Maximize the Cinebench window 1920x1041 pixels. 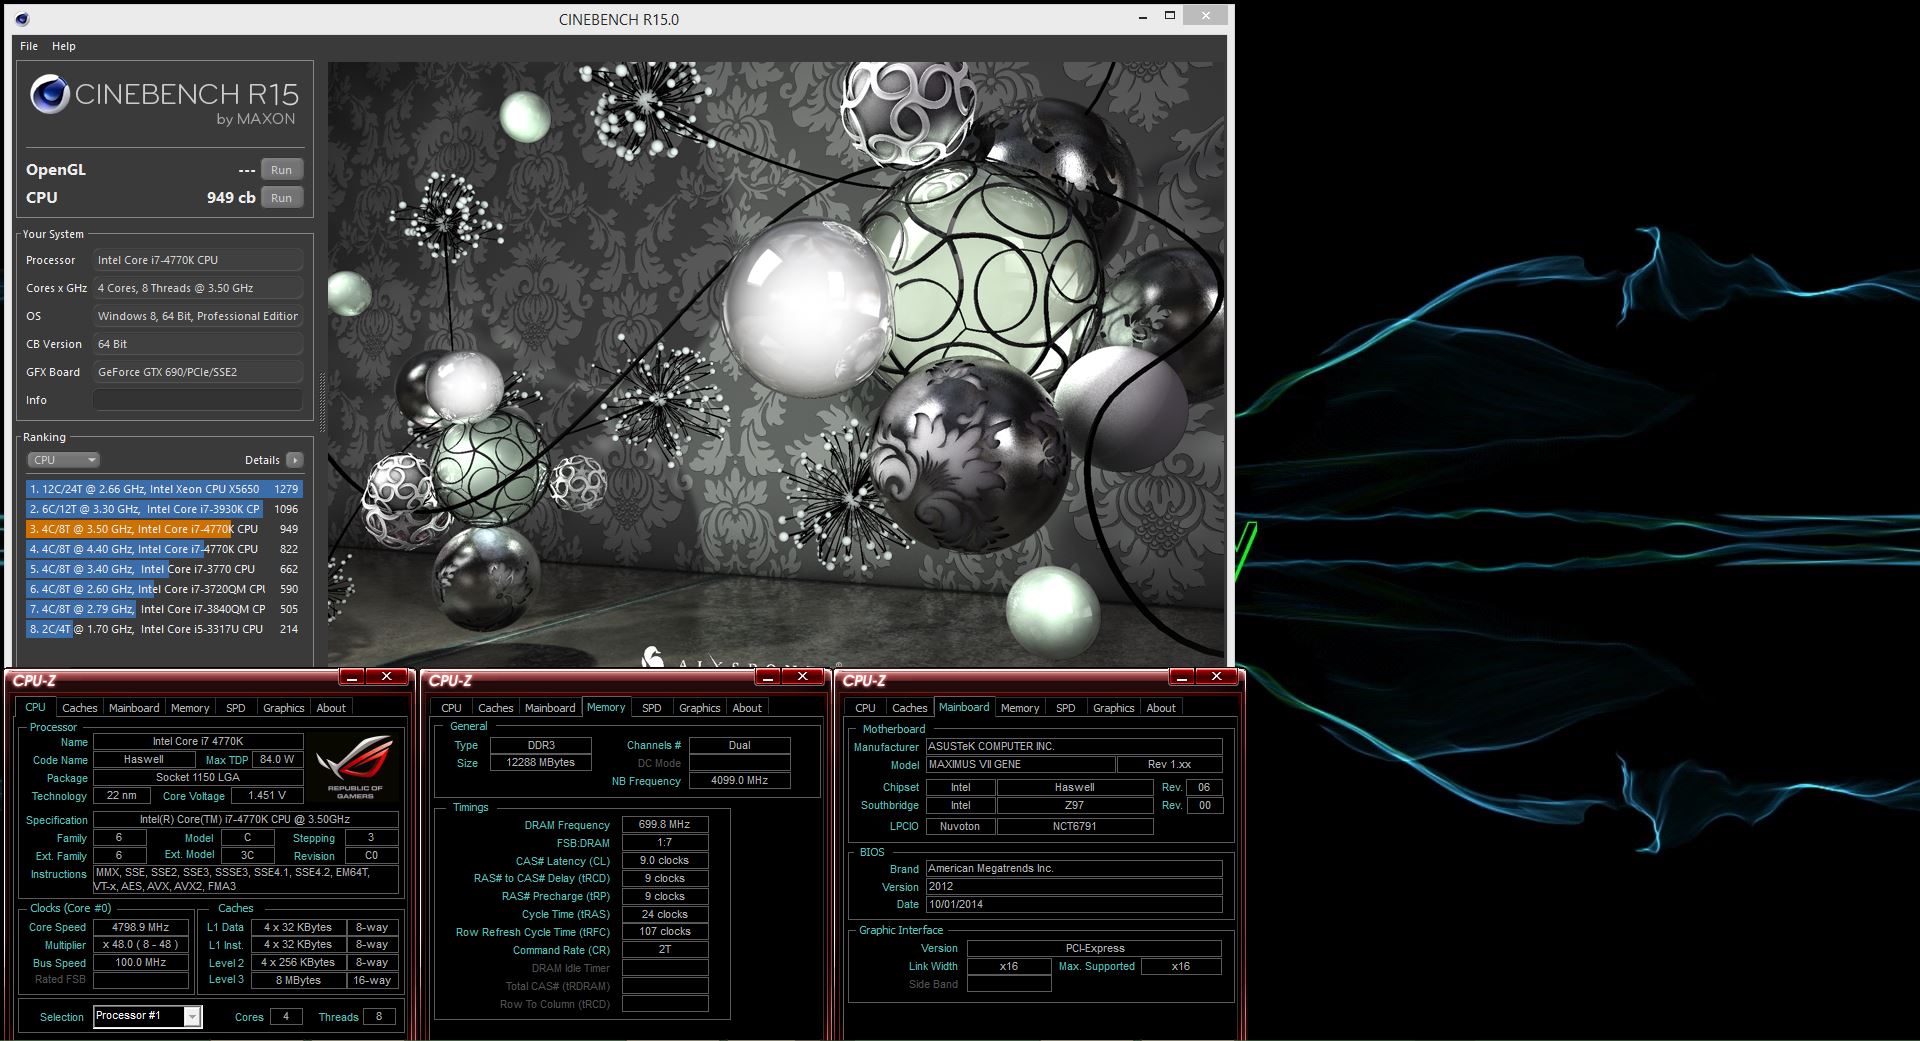[x=1169, y=16]
